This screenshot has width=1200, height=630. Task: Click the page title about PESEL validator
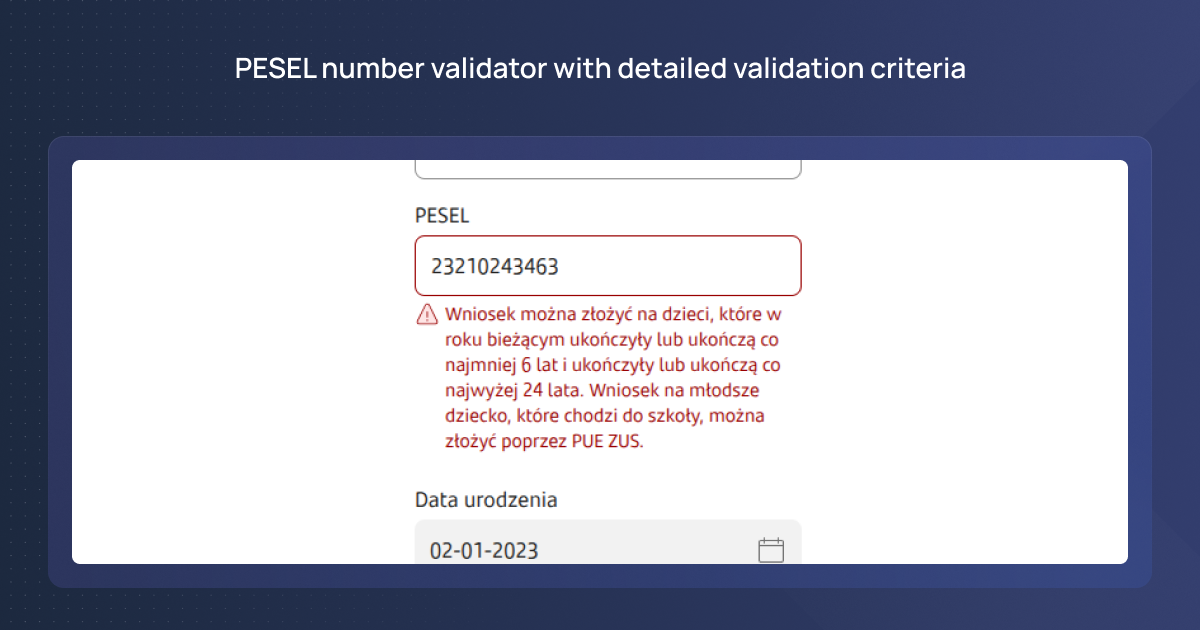point(600,69)
